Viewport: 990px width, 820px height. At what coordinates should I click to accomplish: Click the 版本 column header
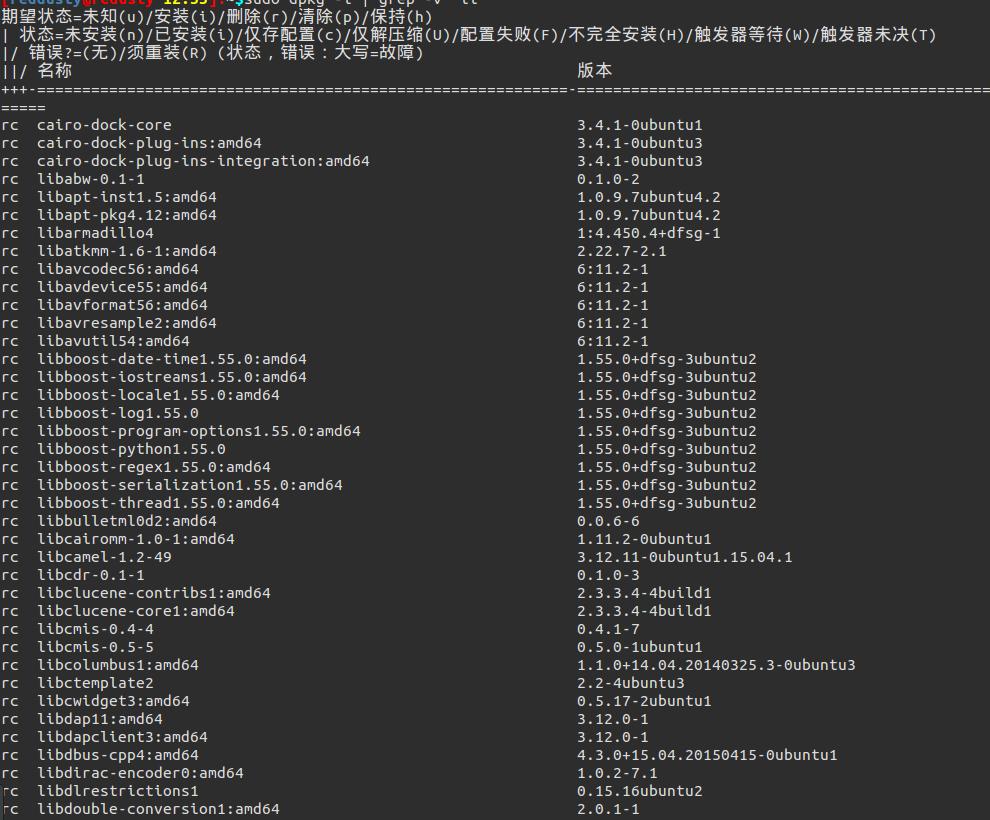click(594, 70)
